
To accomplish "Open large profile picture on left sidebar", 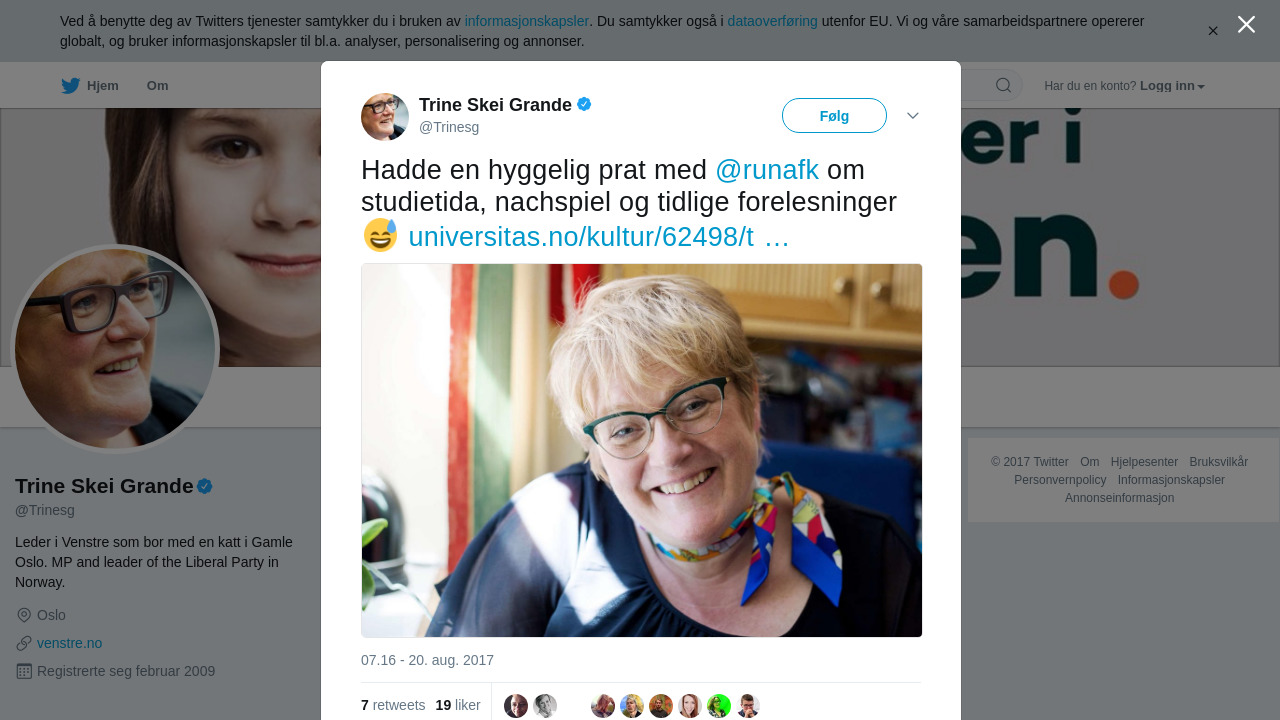I will click(115, 349).
